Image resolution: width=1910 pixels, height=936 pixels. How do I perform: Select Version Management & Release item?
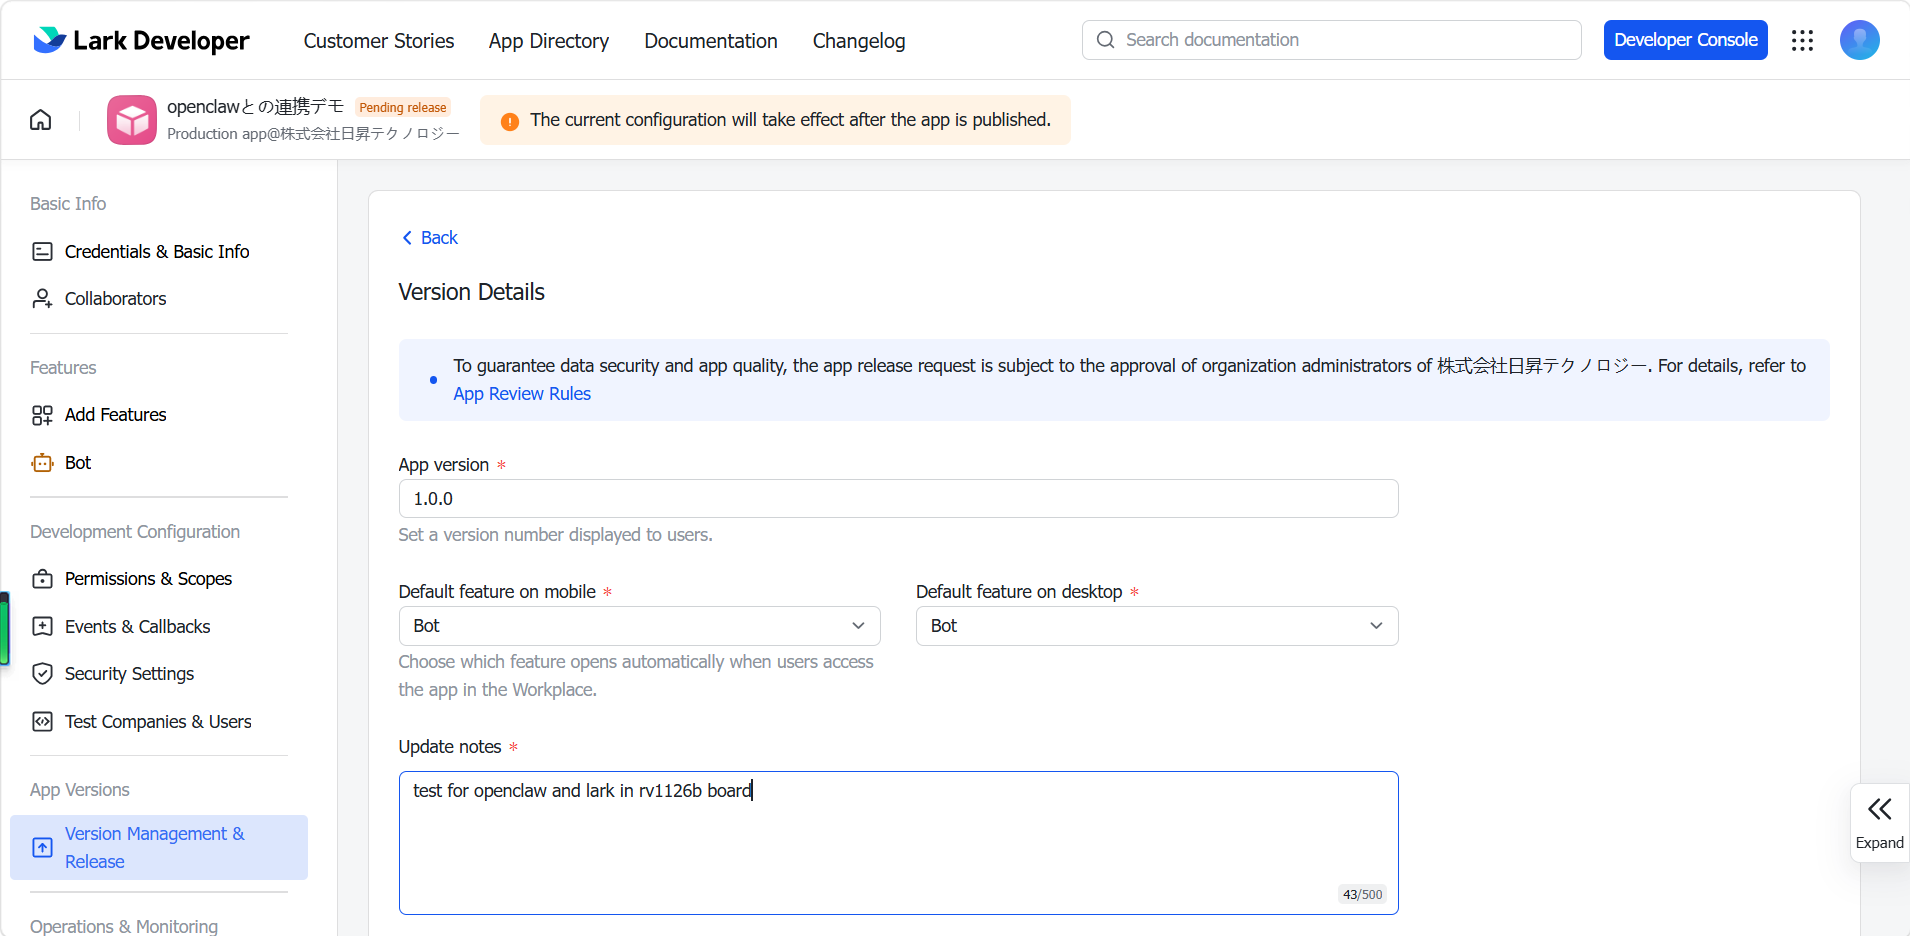tap(159, 848)
